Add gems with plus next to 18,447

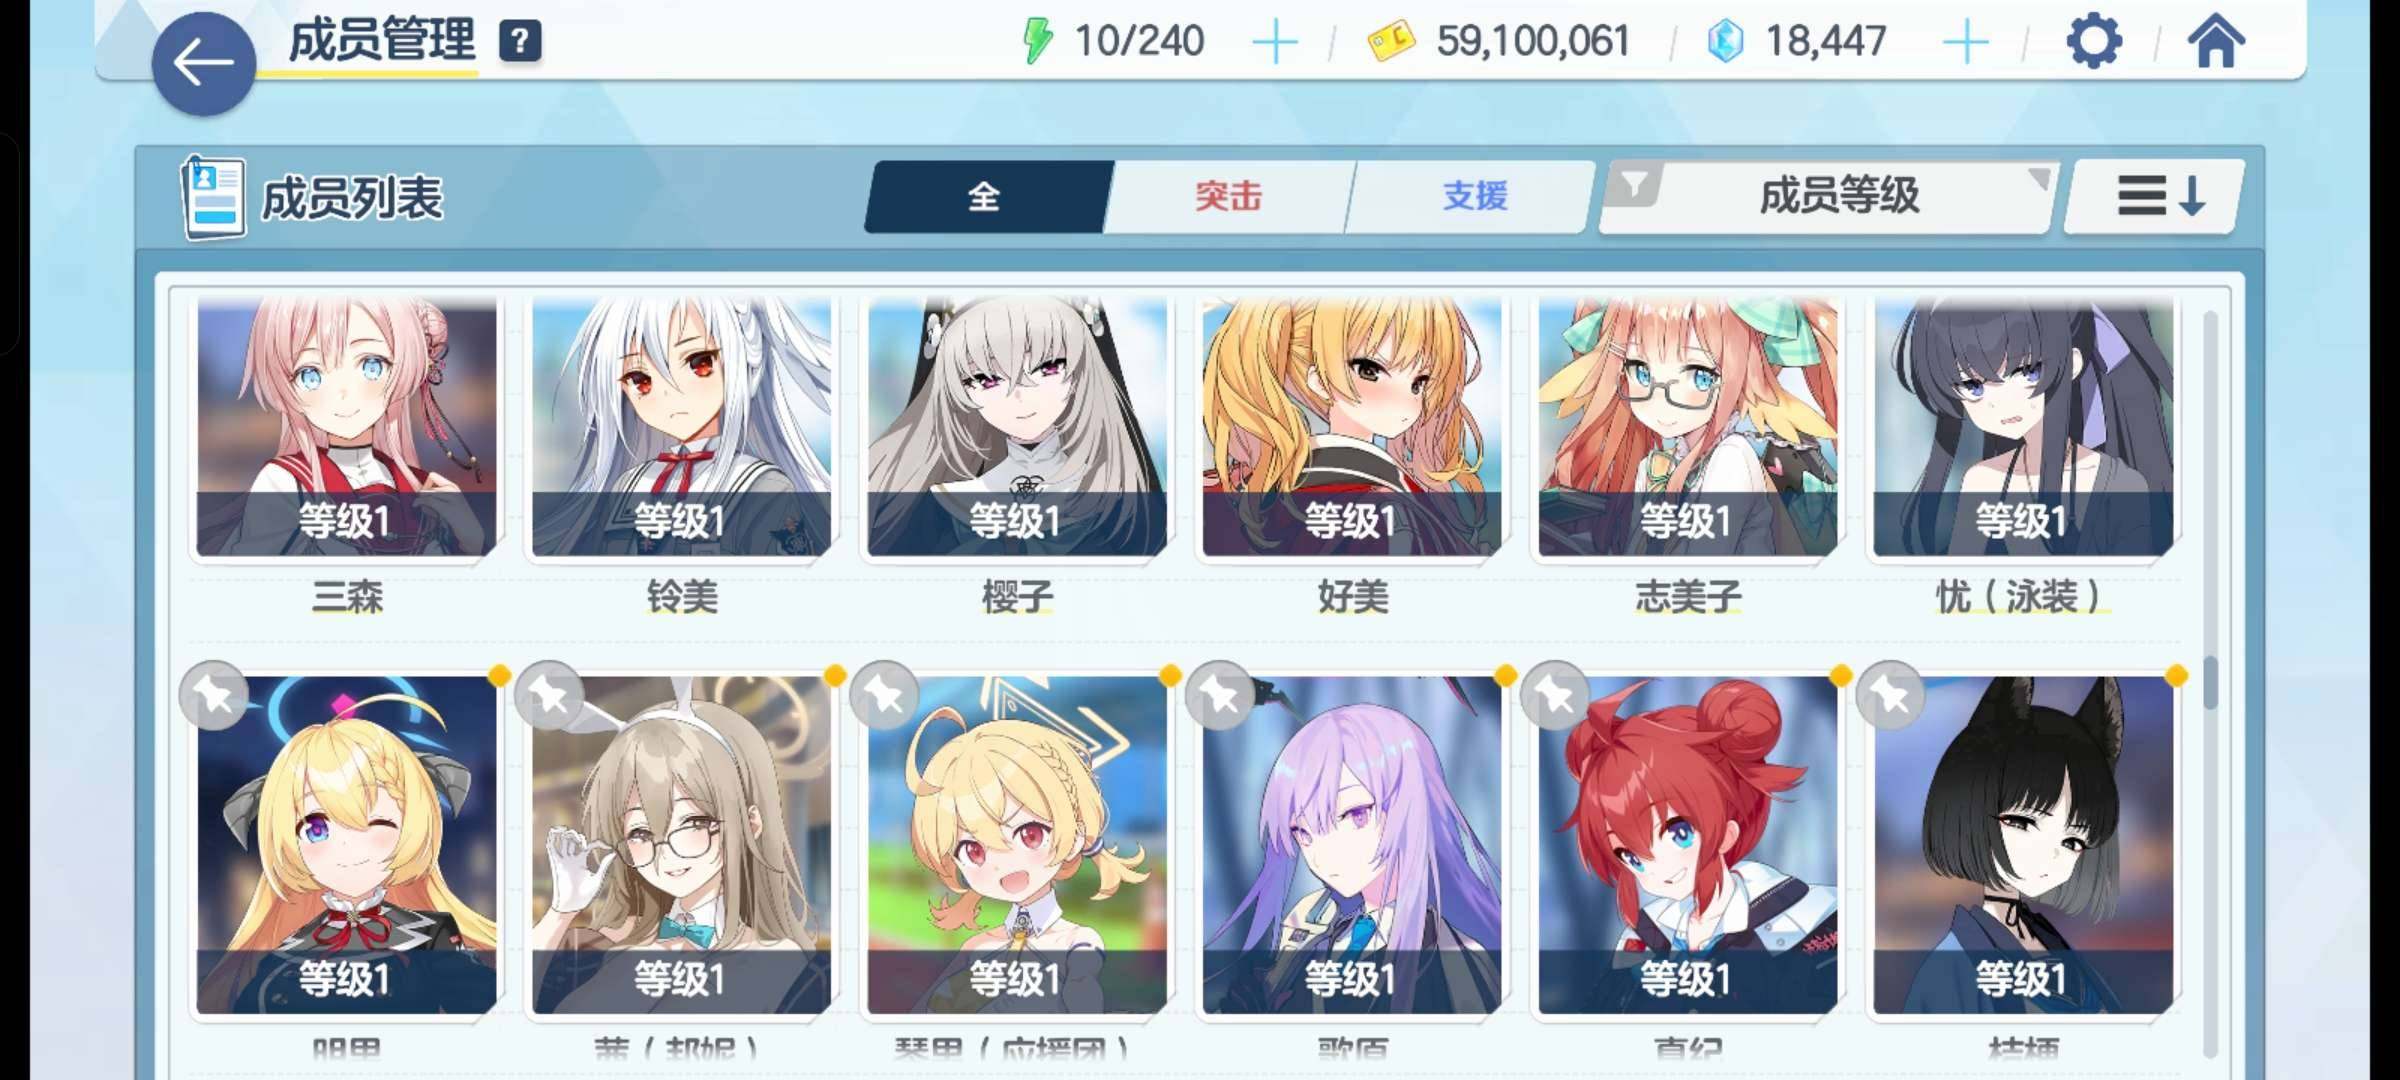1965,43
